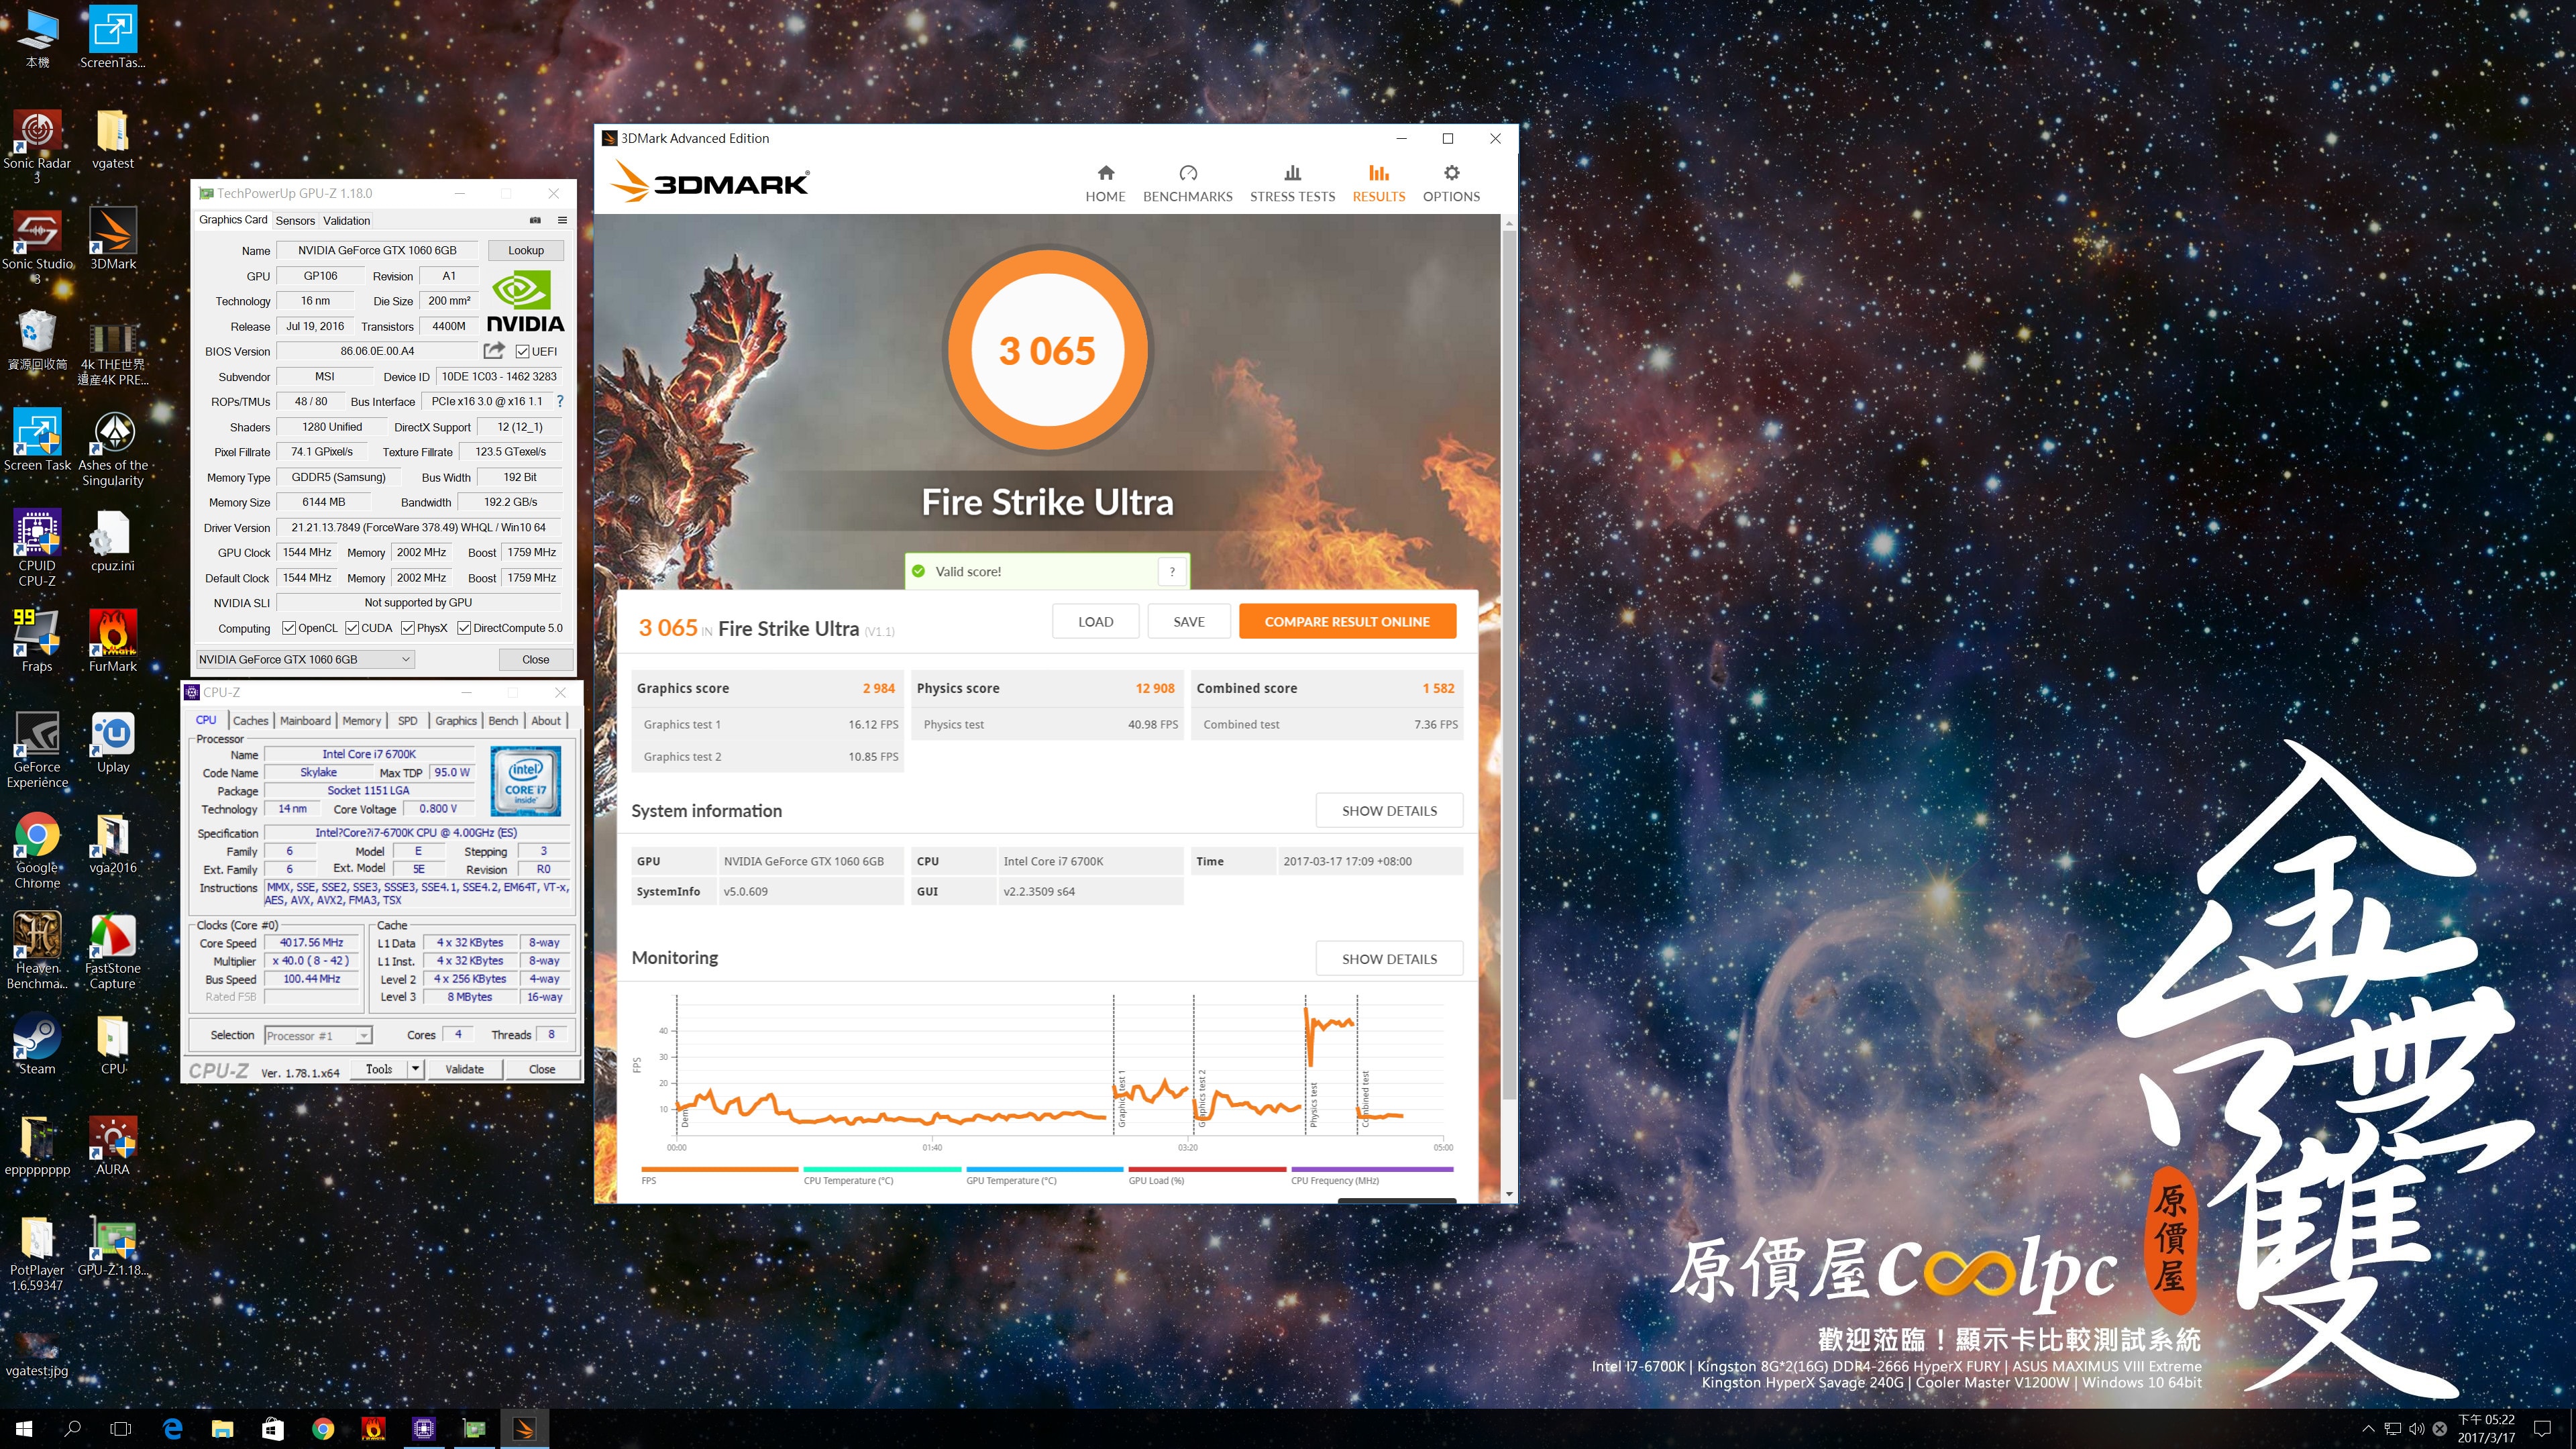Open STRESS TESTS in 3DMark

(1292, 184)
